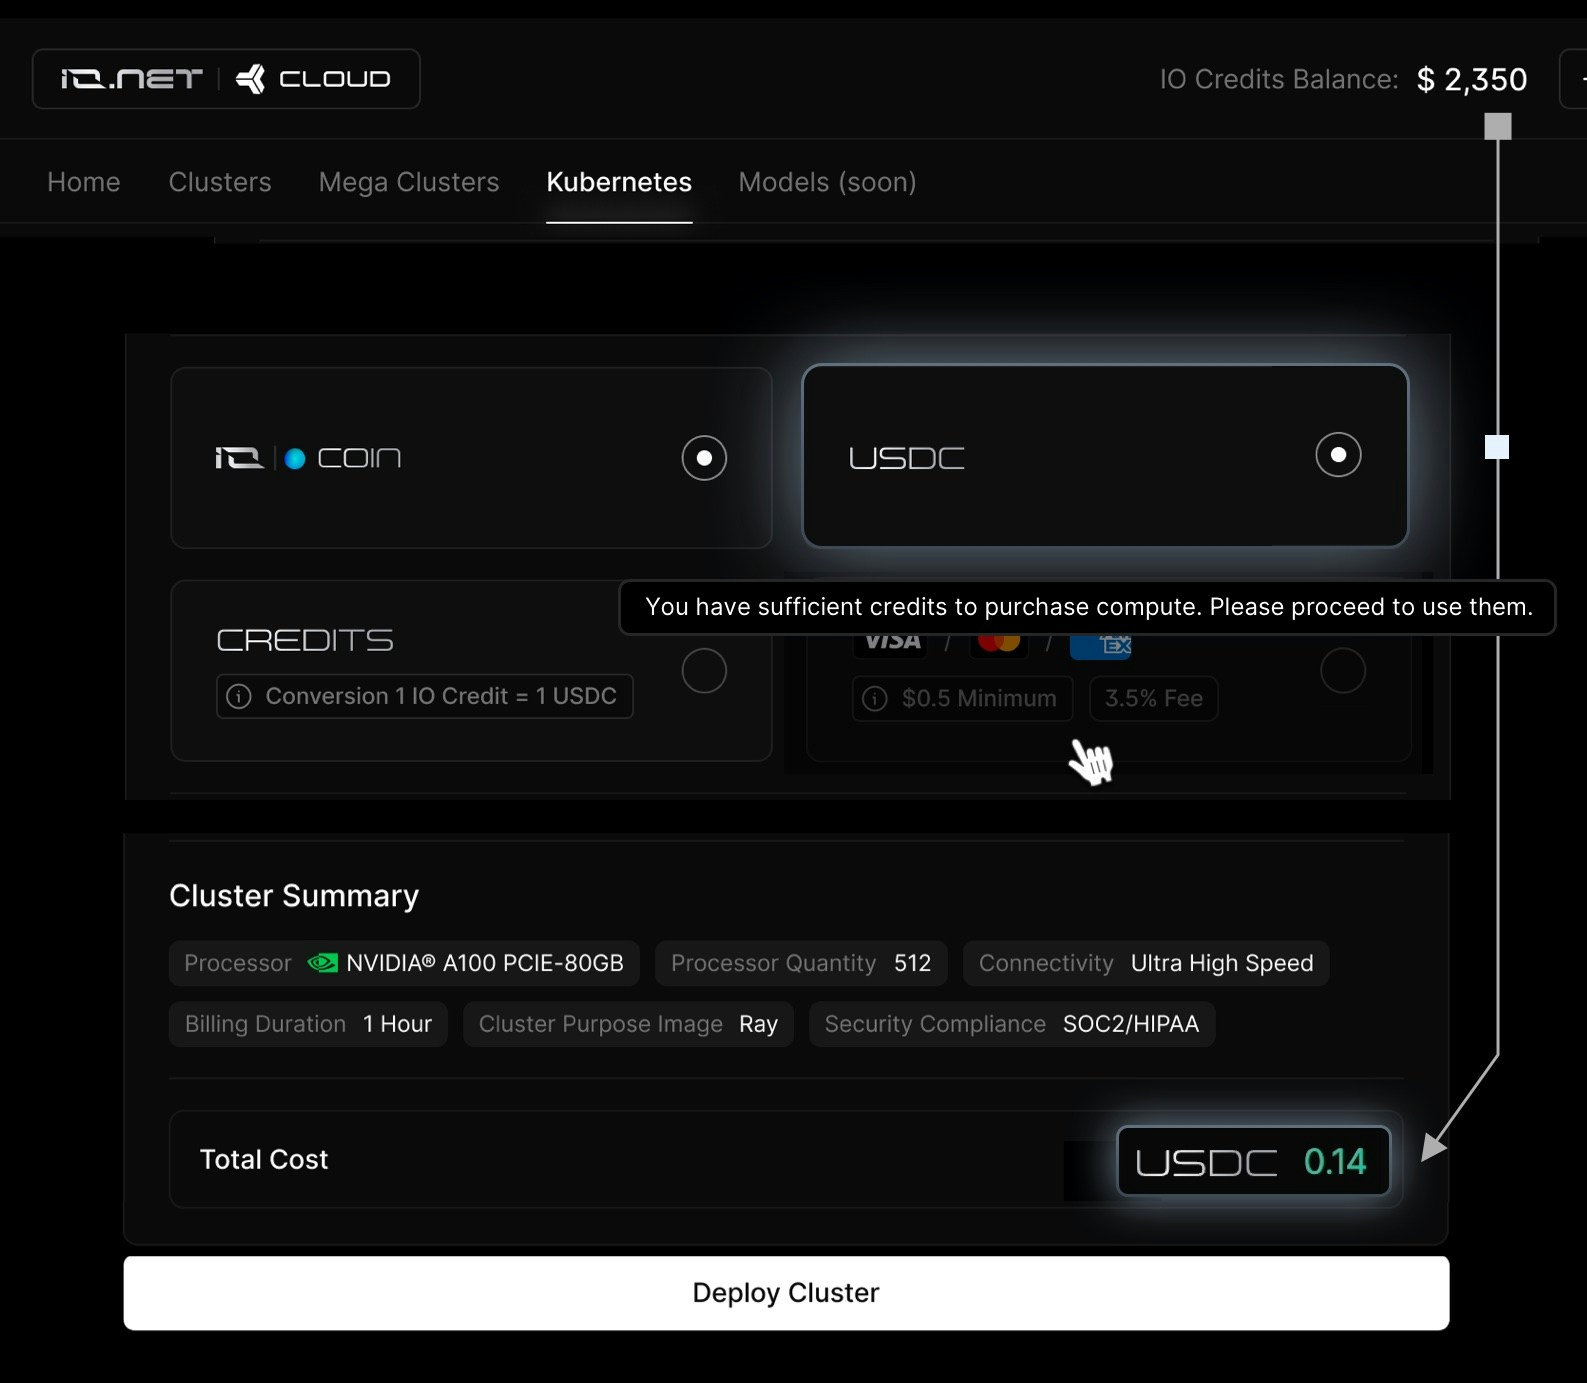The width and height of the screenshot is (1587, 1383).
Task: Click the NVIDIA A100 PCIE-80GB processor text
Action: 485,963
